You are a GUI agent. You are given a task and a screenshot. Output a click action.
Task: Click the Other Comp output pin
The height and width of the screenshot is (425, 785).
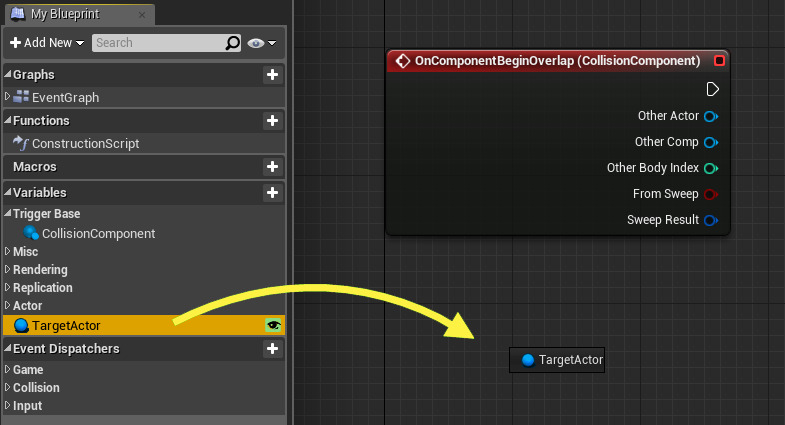click(711, 143)
